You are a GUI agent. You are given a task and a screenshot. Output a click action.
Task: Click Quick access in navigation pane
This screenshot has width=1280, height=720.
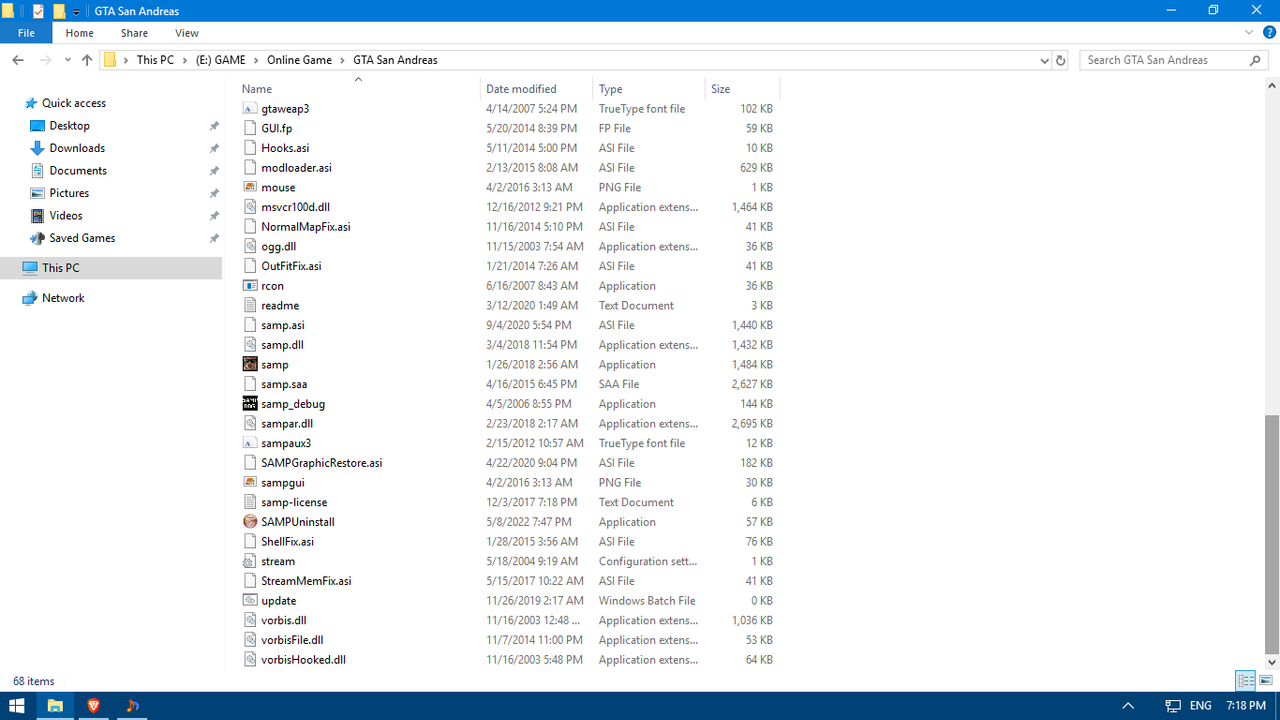click(73, 103)
